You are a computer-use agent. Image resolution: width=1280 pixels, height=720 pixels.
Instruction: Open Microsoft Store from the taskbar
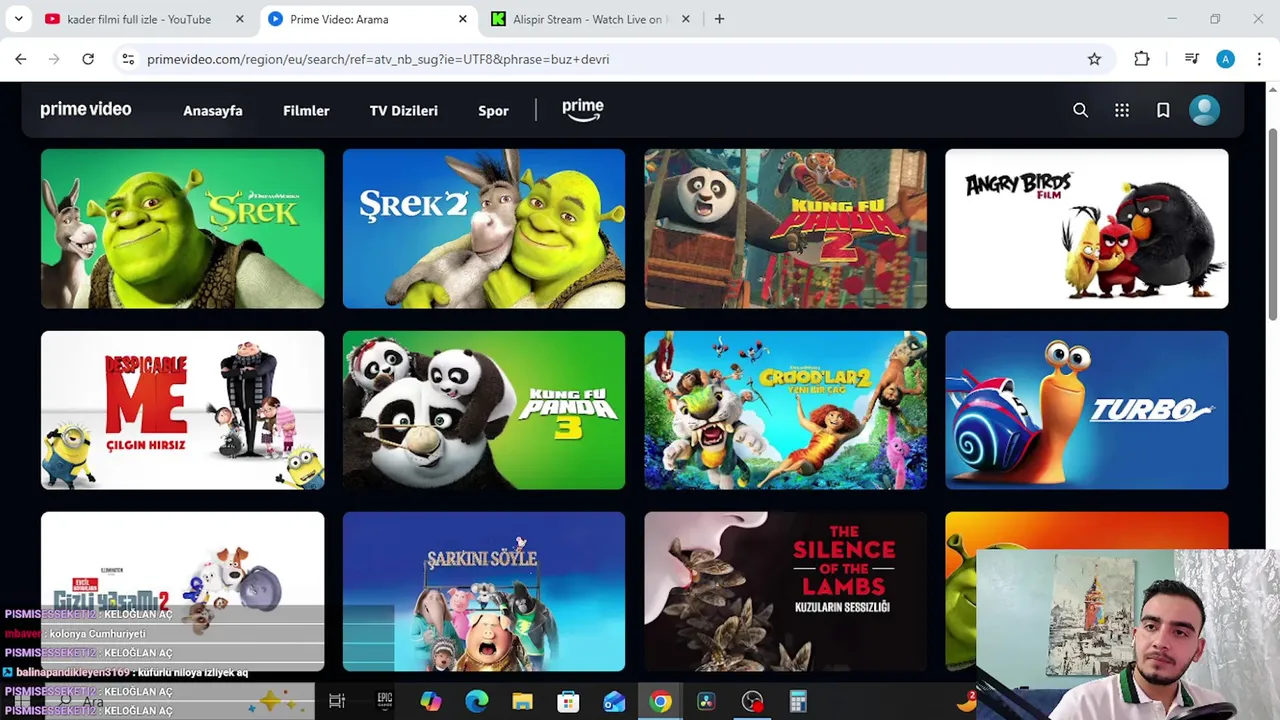click(x=568, y=701)
